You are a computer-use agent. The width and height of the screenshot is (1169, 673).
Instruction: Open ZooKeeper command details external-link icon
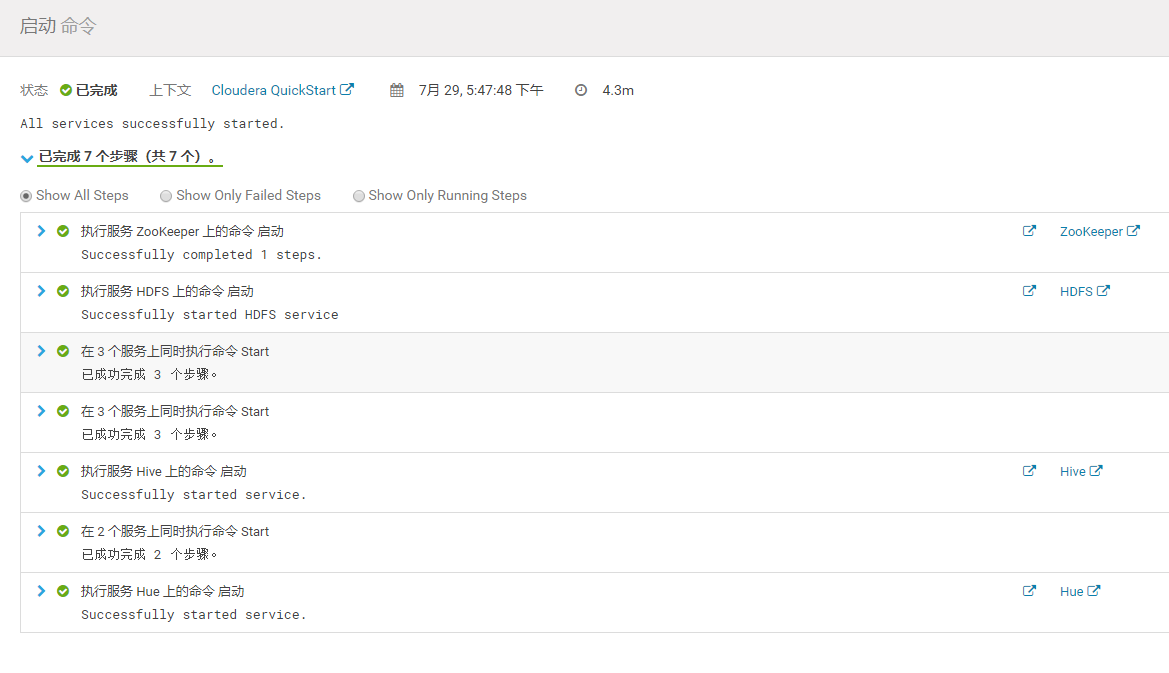click(x=1029, y=231)
